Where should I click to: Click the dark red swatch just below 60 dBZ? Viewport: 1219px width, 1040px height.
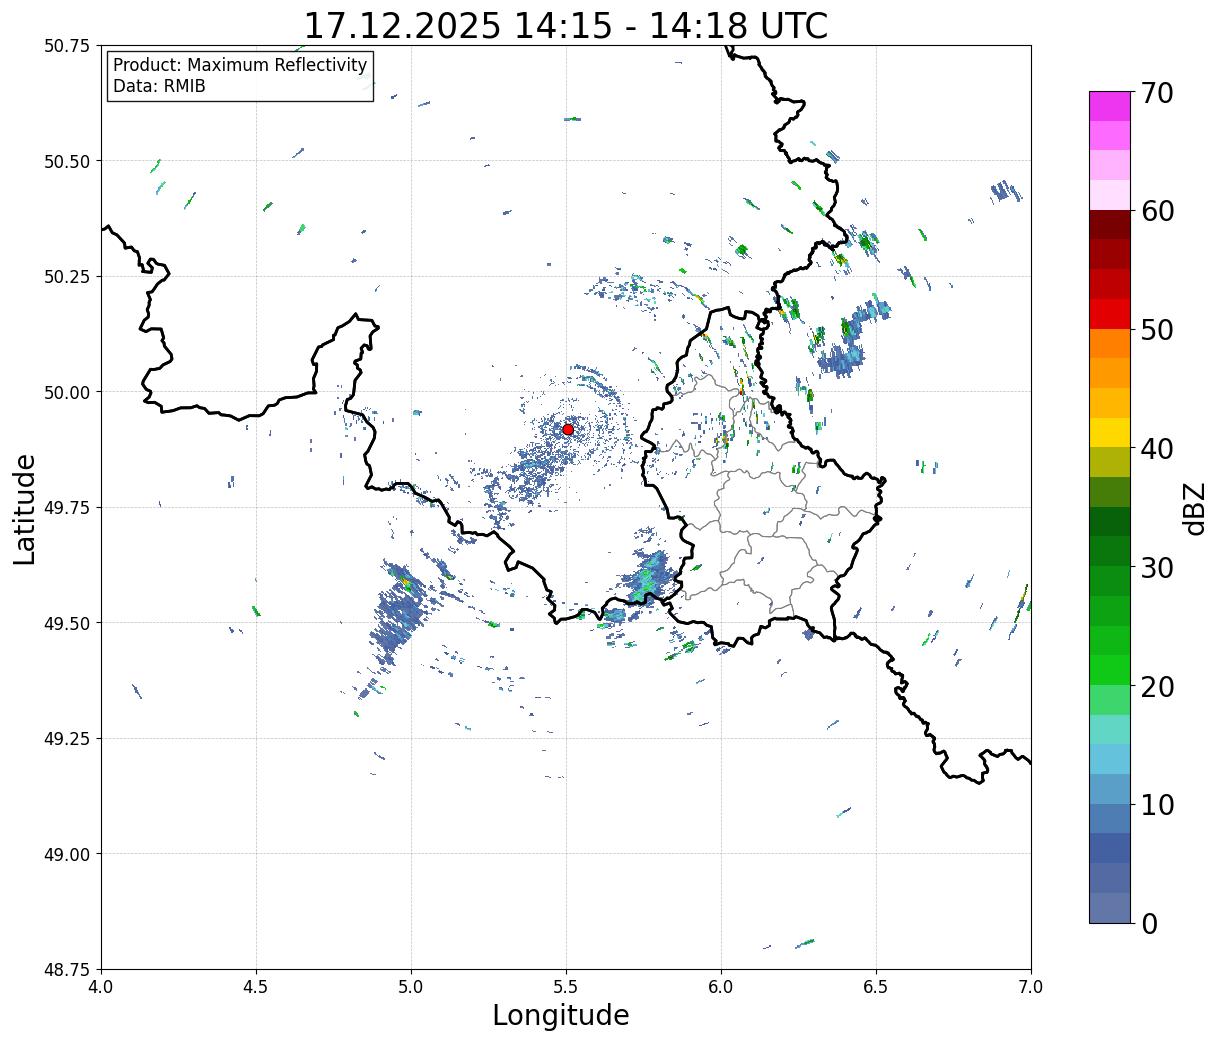(1110, 225)
